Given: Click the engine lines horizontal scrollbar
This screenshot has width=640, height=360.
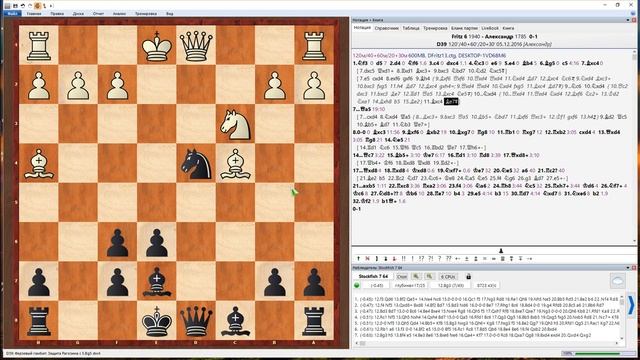Looking at the screenshot, I should coord(487,343).
